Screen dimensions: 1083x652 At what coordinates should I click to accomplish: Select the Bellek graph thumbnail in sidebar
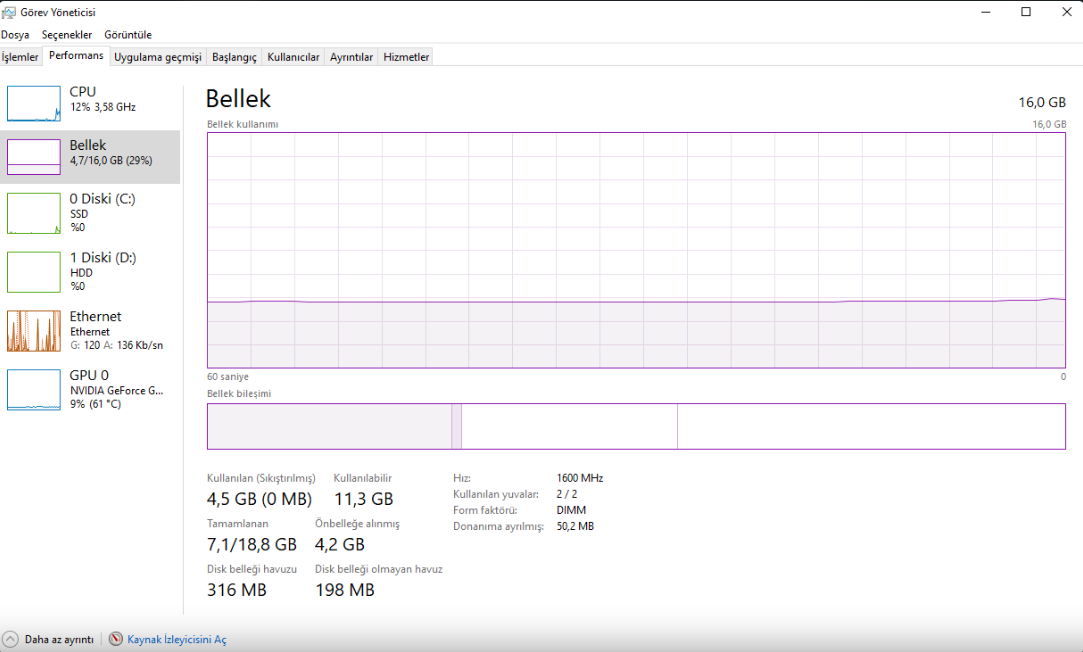[x=34, y=157]
